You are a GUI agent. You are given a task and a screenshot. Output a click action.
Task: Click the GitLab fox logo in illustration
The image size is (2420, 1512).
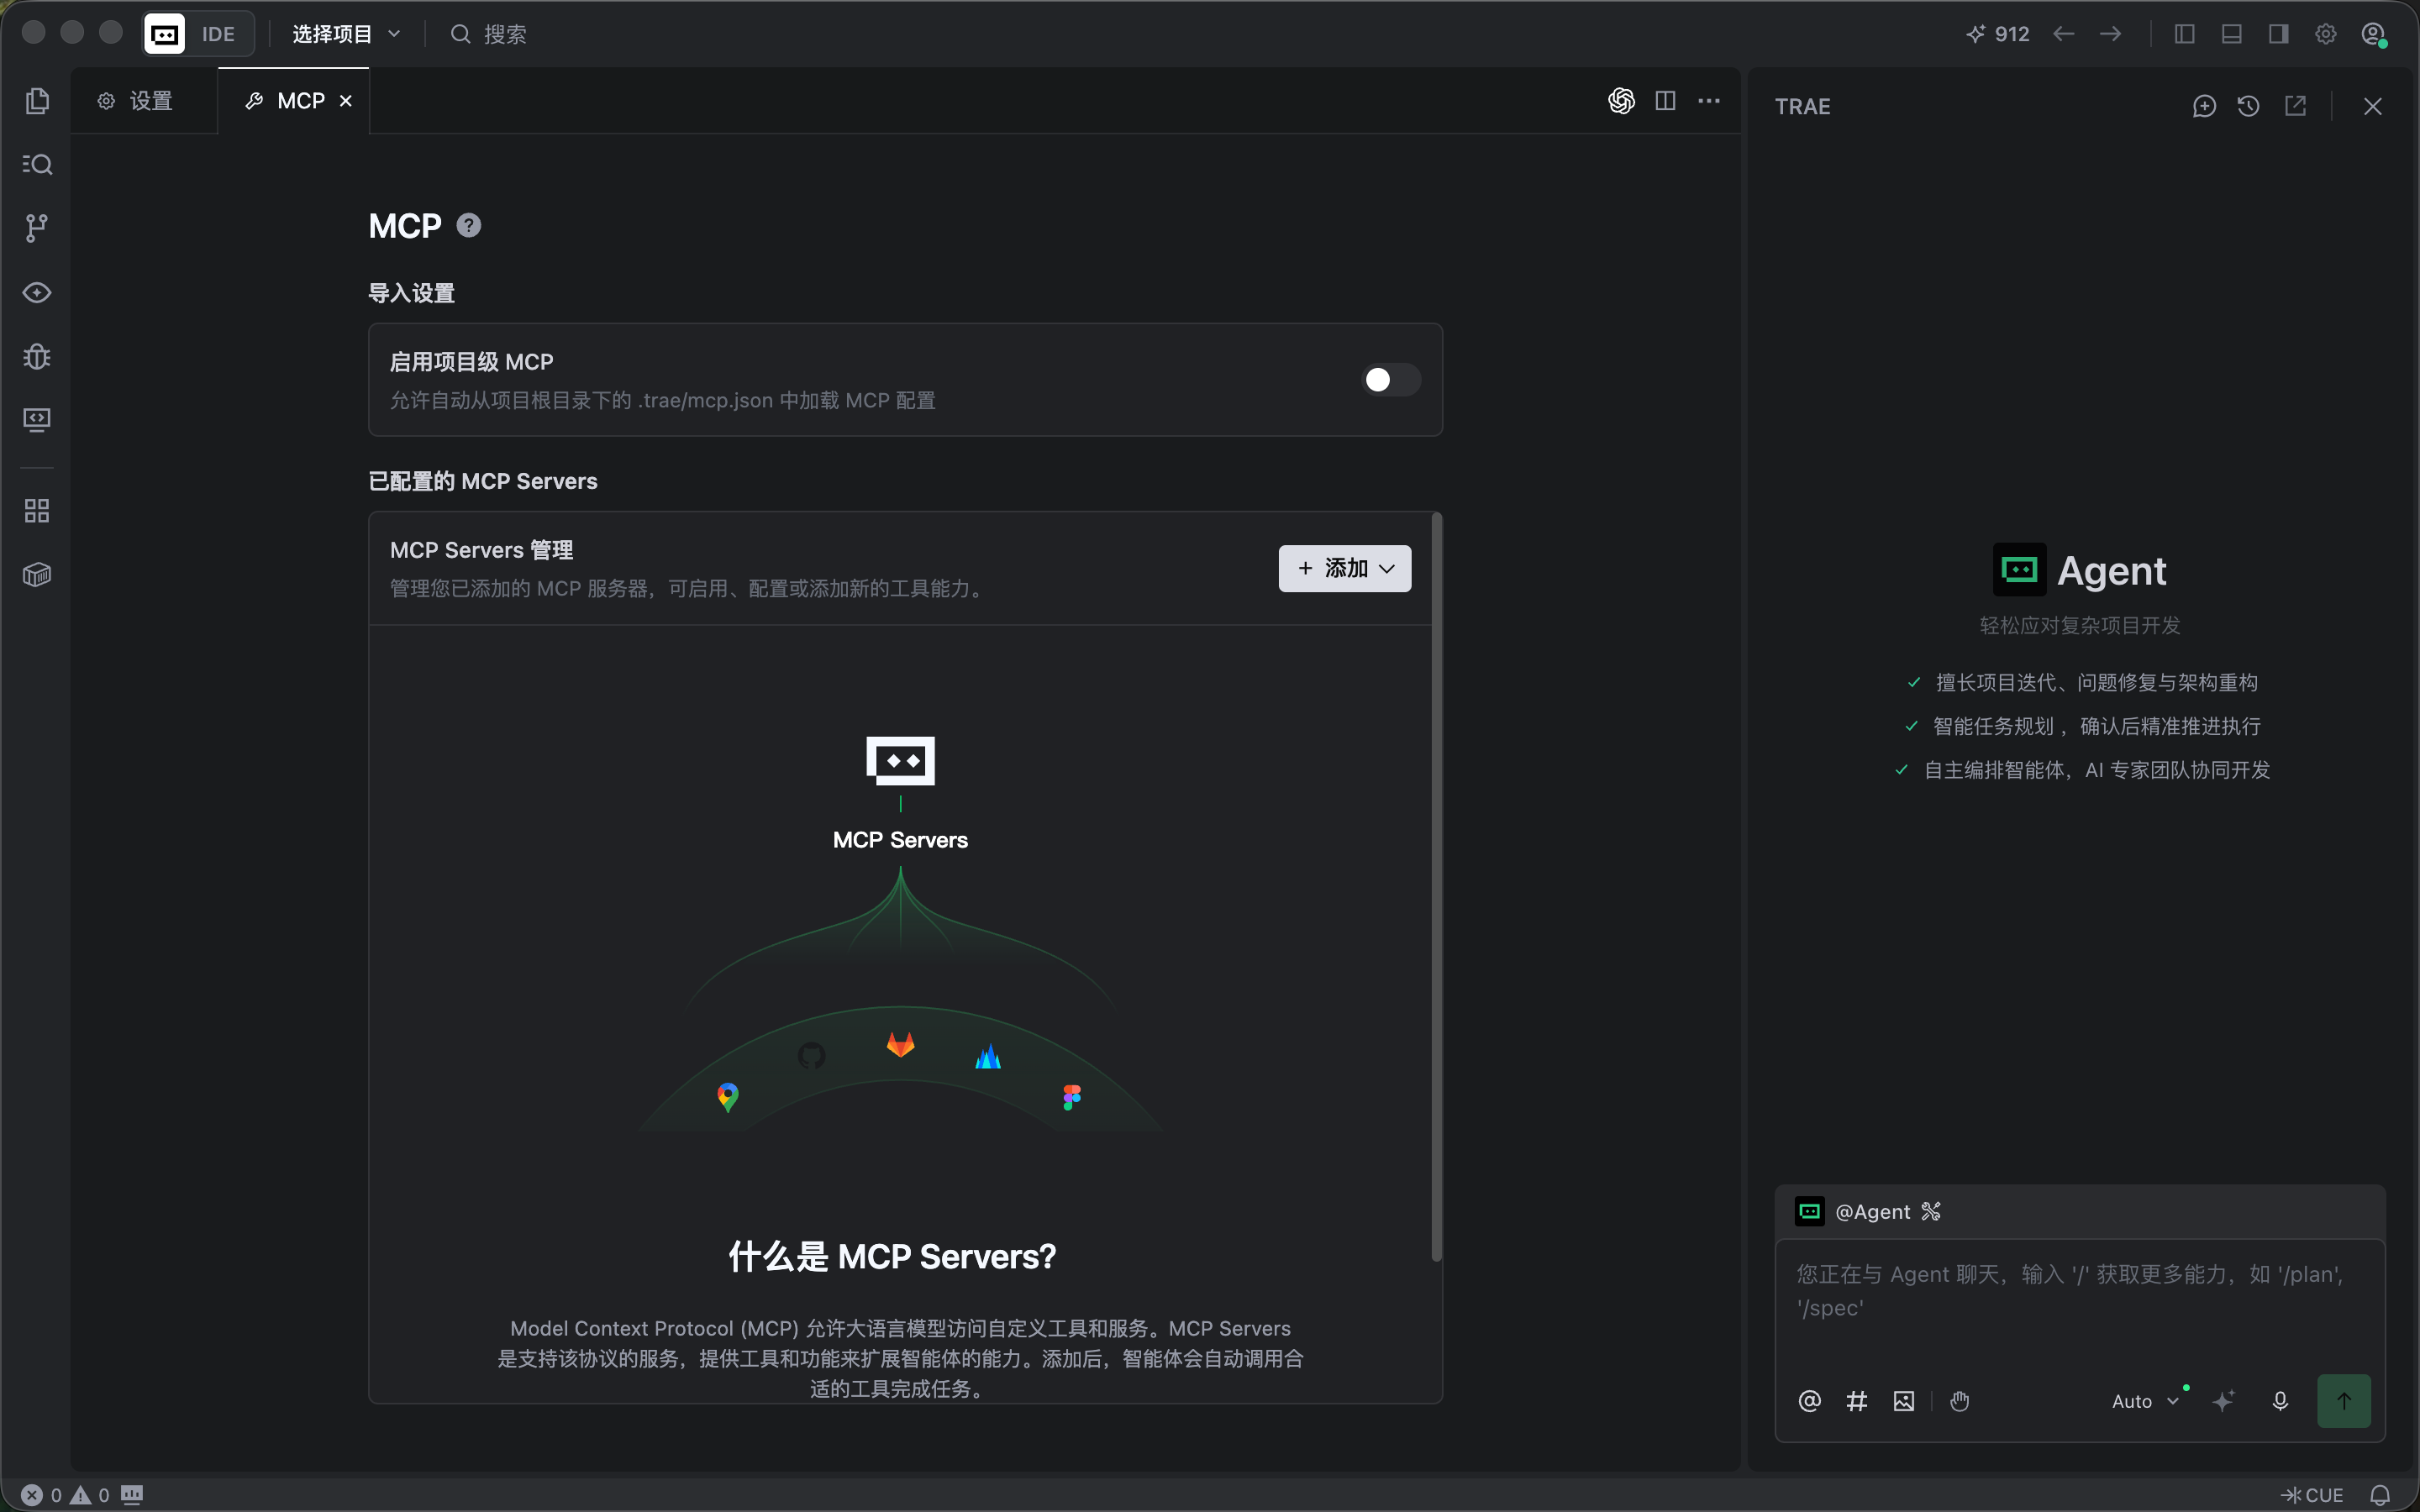[x=900, y=1044]
